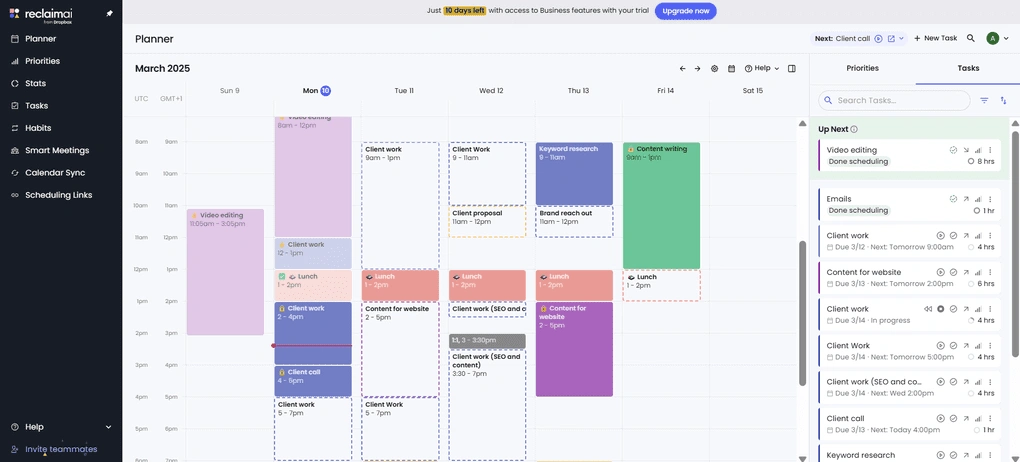
Task: Mark Content for website task as done
Action: (x=953, y=272)
